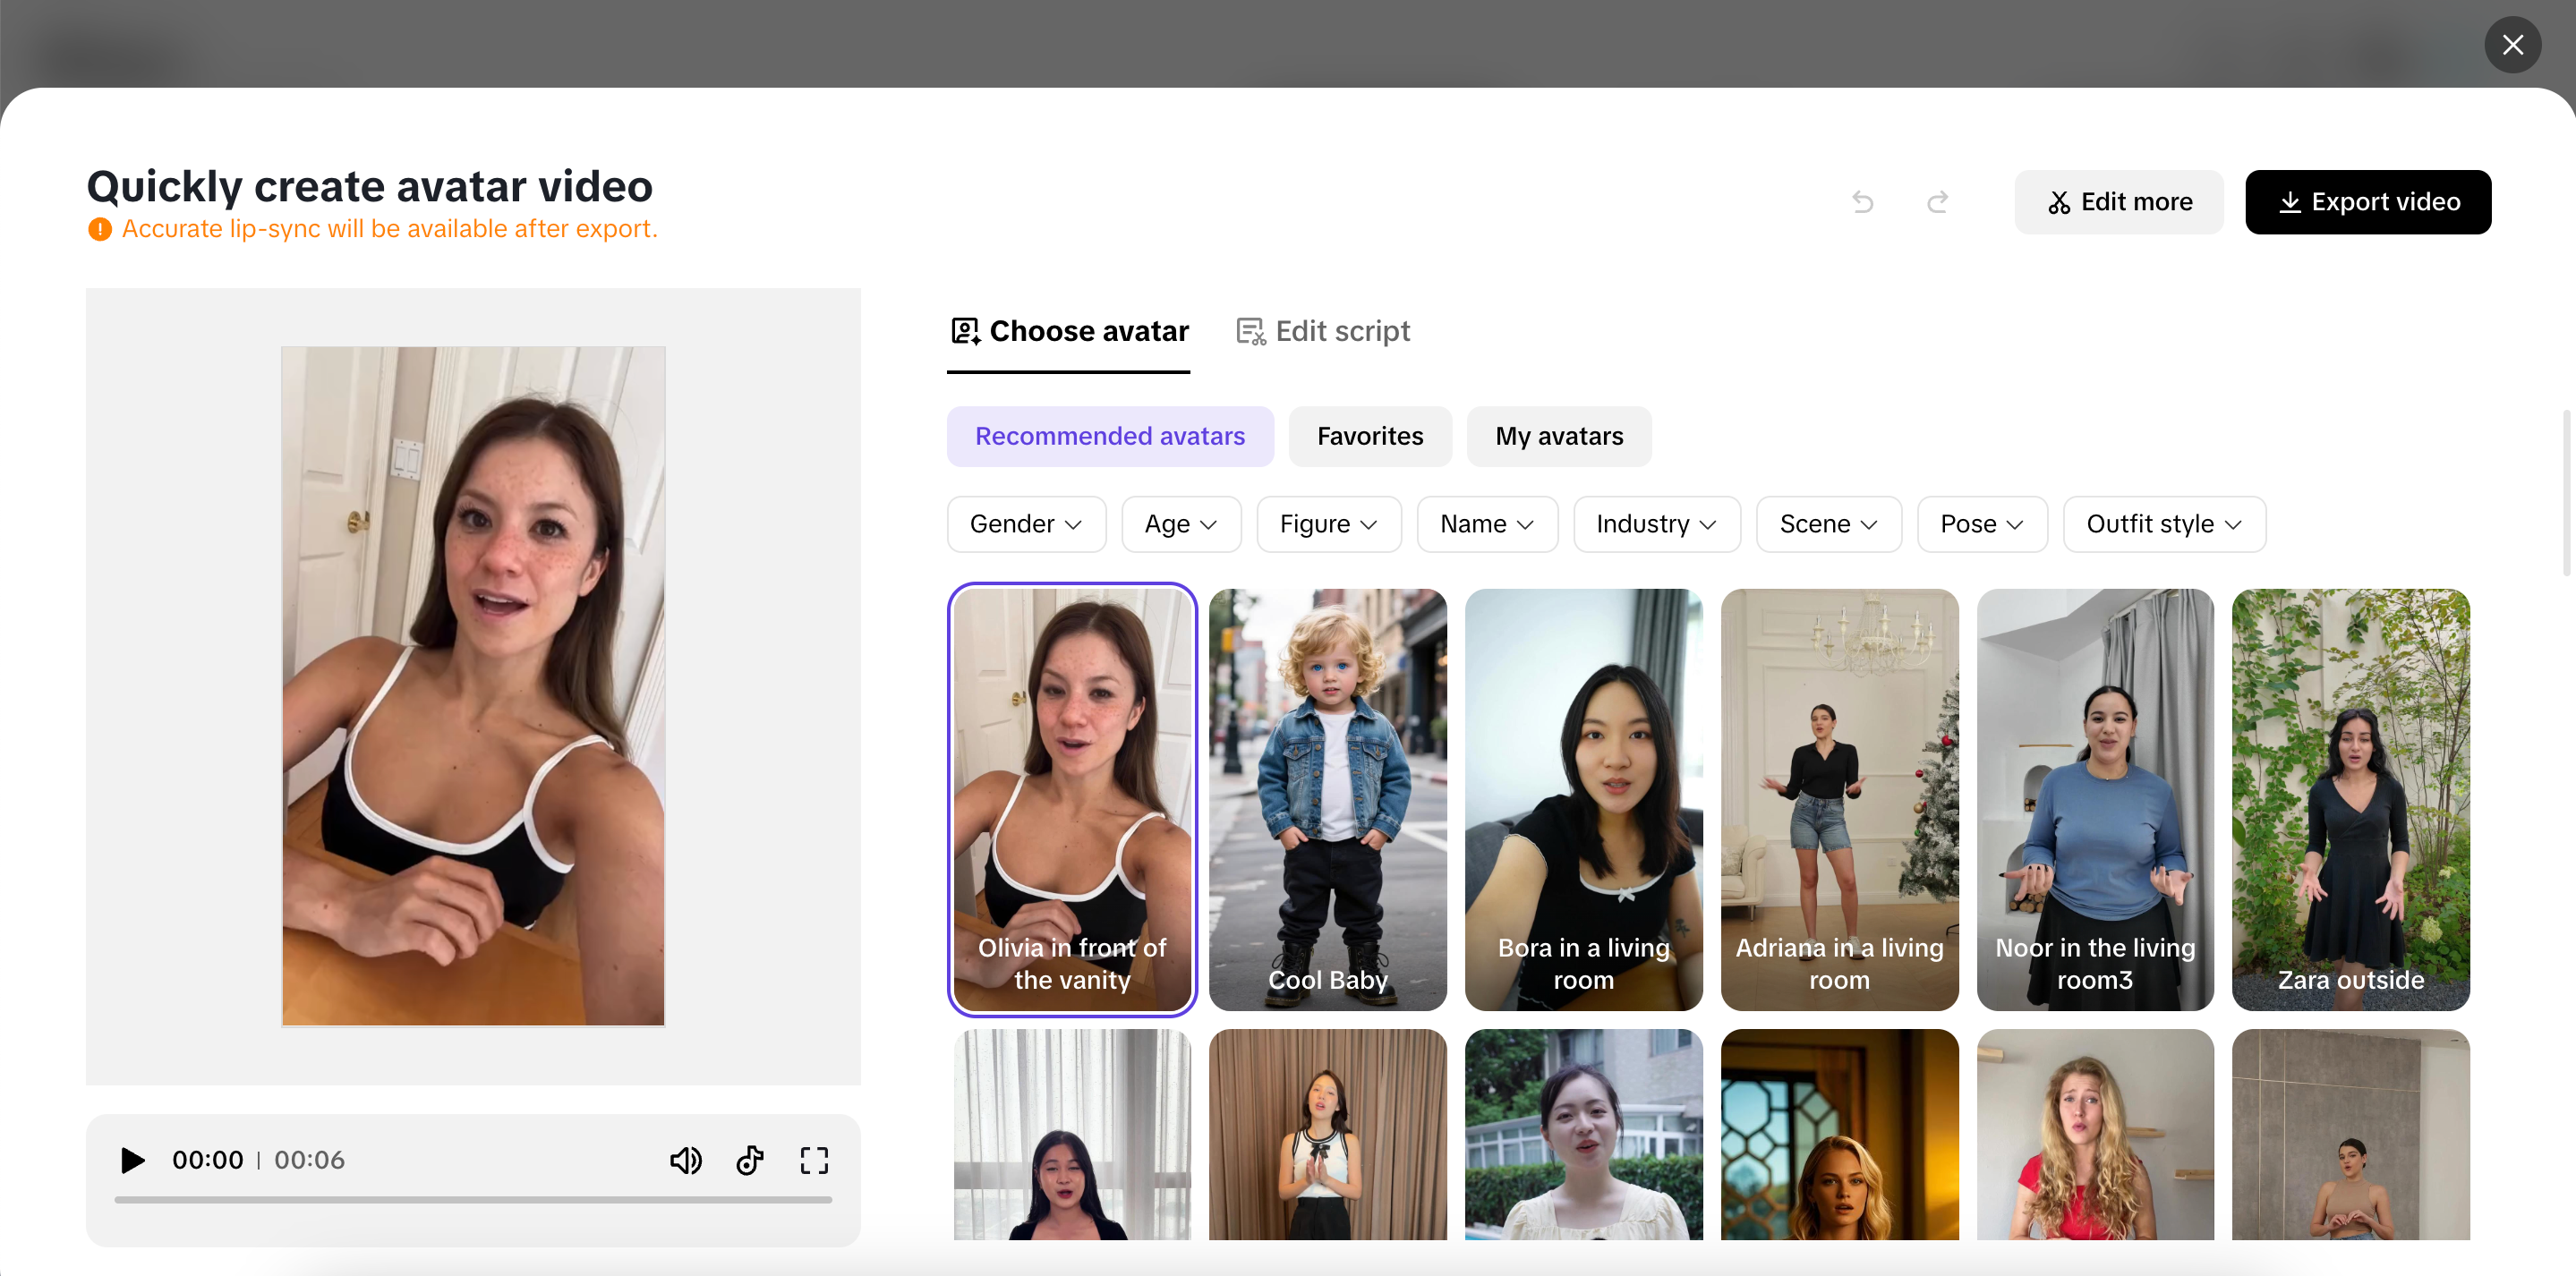Screen dimensions: 2576x1276
Task: Expand the Industry filter dropdown
Action: coord(1657,524)
